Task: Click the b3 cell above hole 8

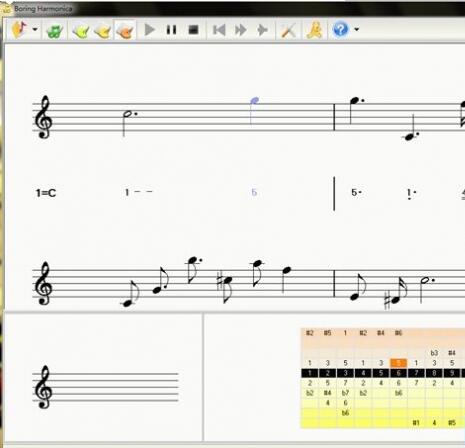Action: [434, 353]
